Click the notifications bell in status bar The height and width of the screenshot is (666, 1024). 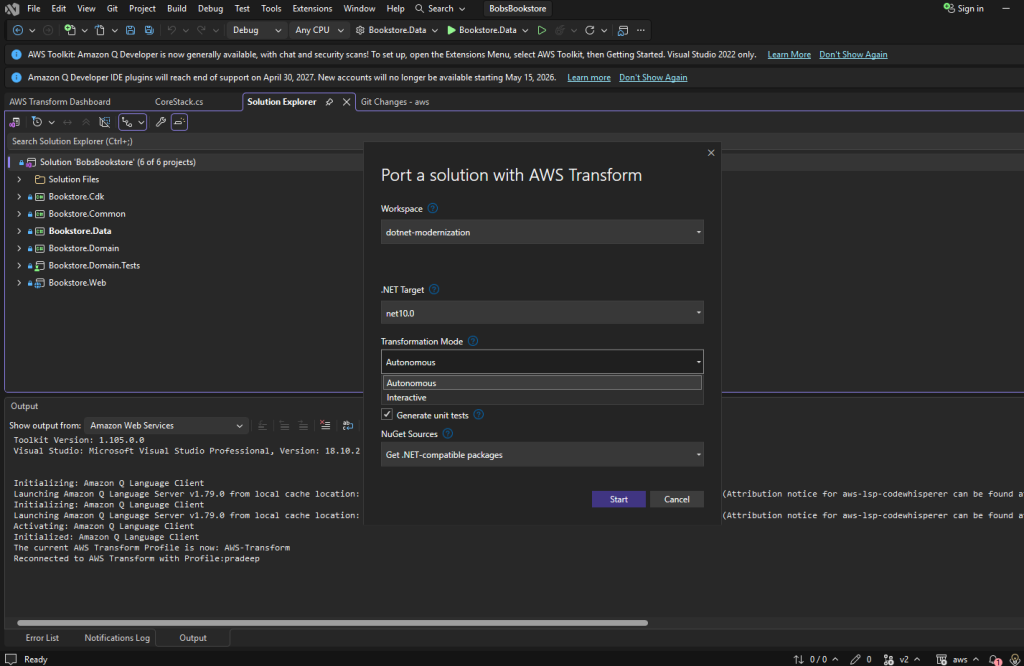(x=995, y=659)
